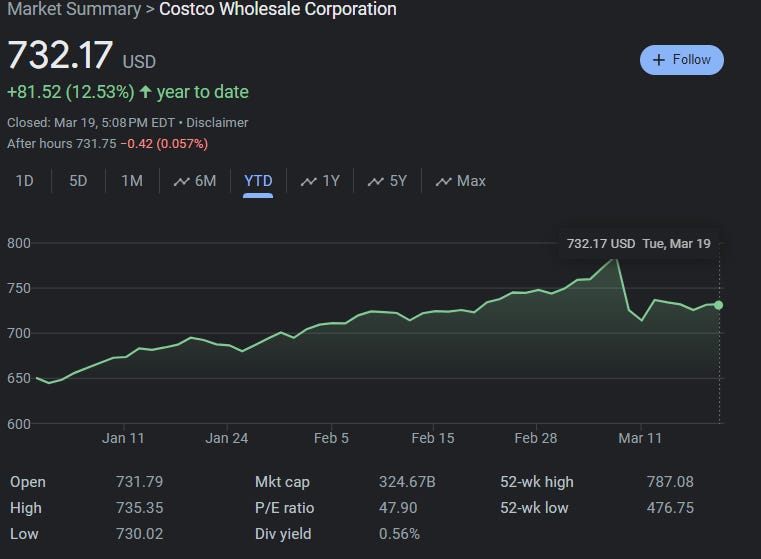Screen dimensions: 761x559
Task: Click the Feb 28 axis label
Action: (536, 438)
